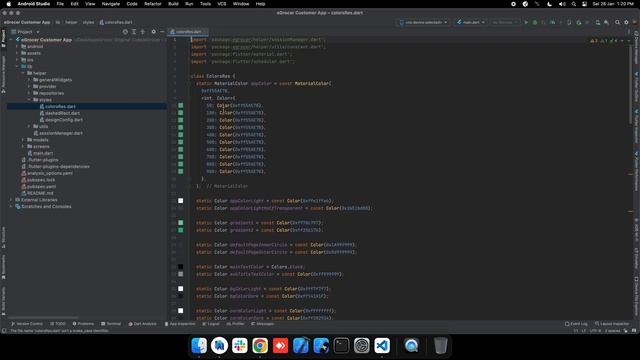Open Layout Inspector in bottom bar
The image size is (640, 360).
pos(612,324)
